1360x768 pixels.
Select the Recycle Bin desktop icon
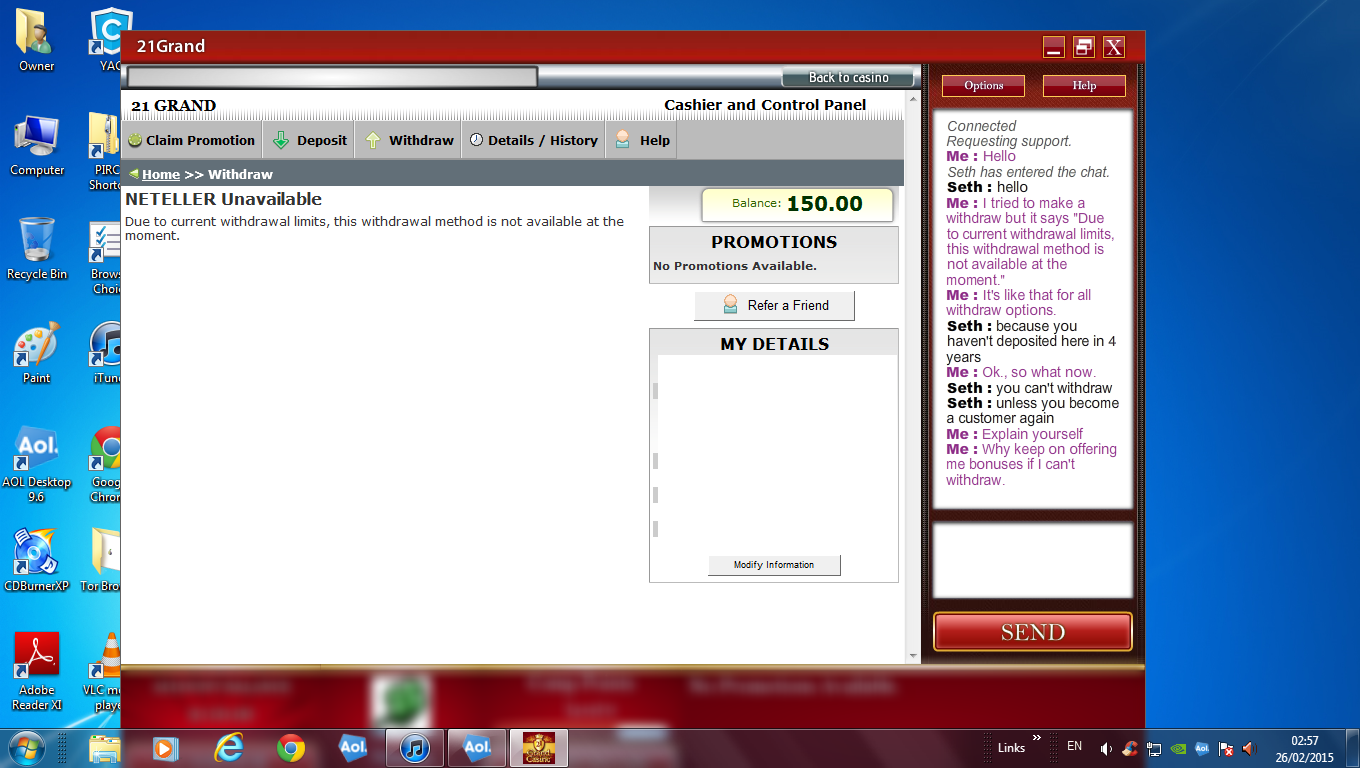pos(37,248)
